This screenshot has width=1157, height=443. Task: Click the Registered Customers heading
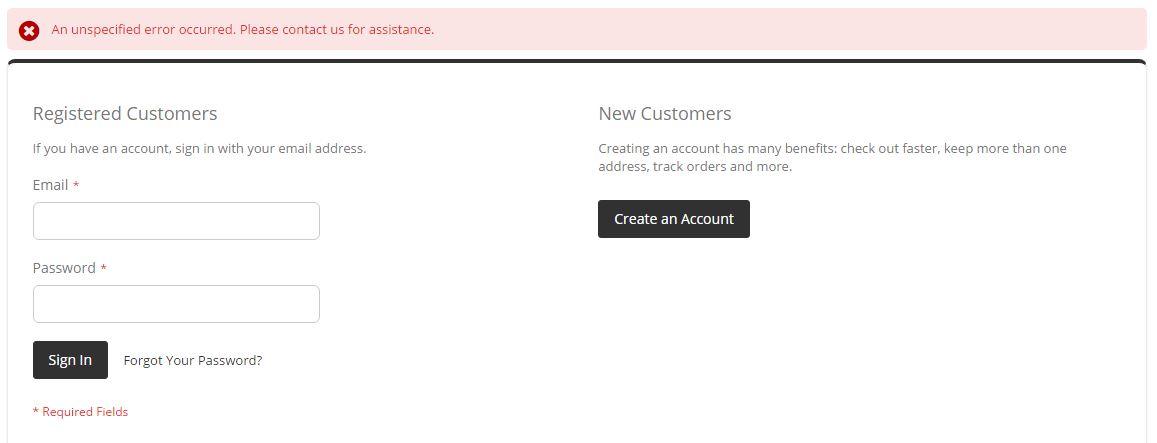tap(125, 114)
